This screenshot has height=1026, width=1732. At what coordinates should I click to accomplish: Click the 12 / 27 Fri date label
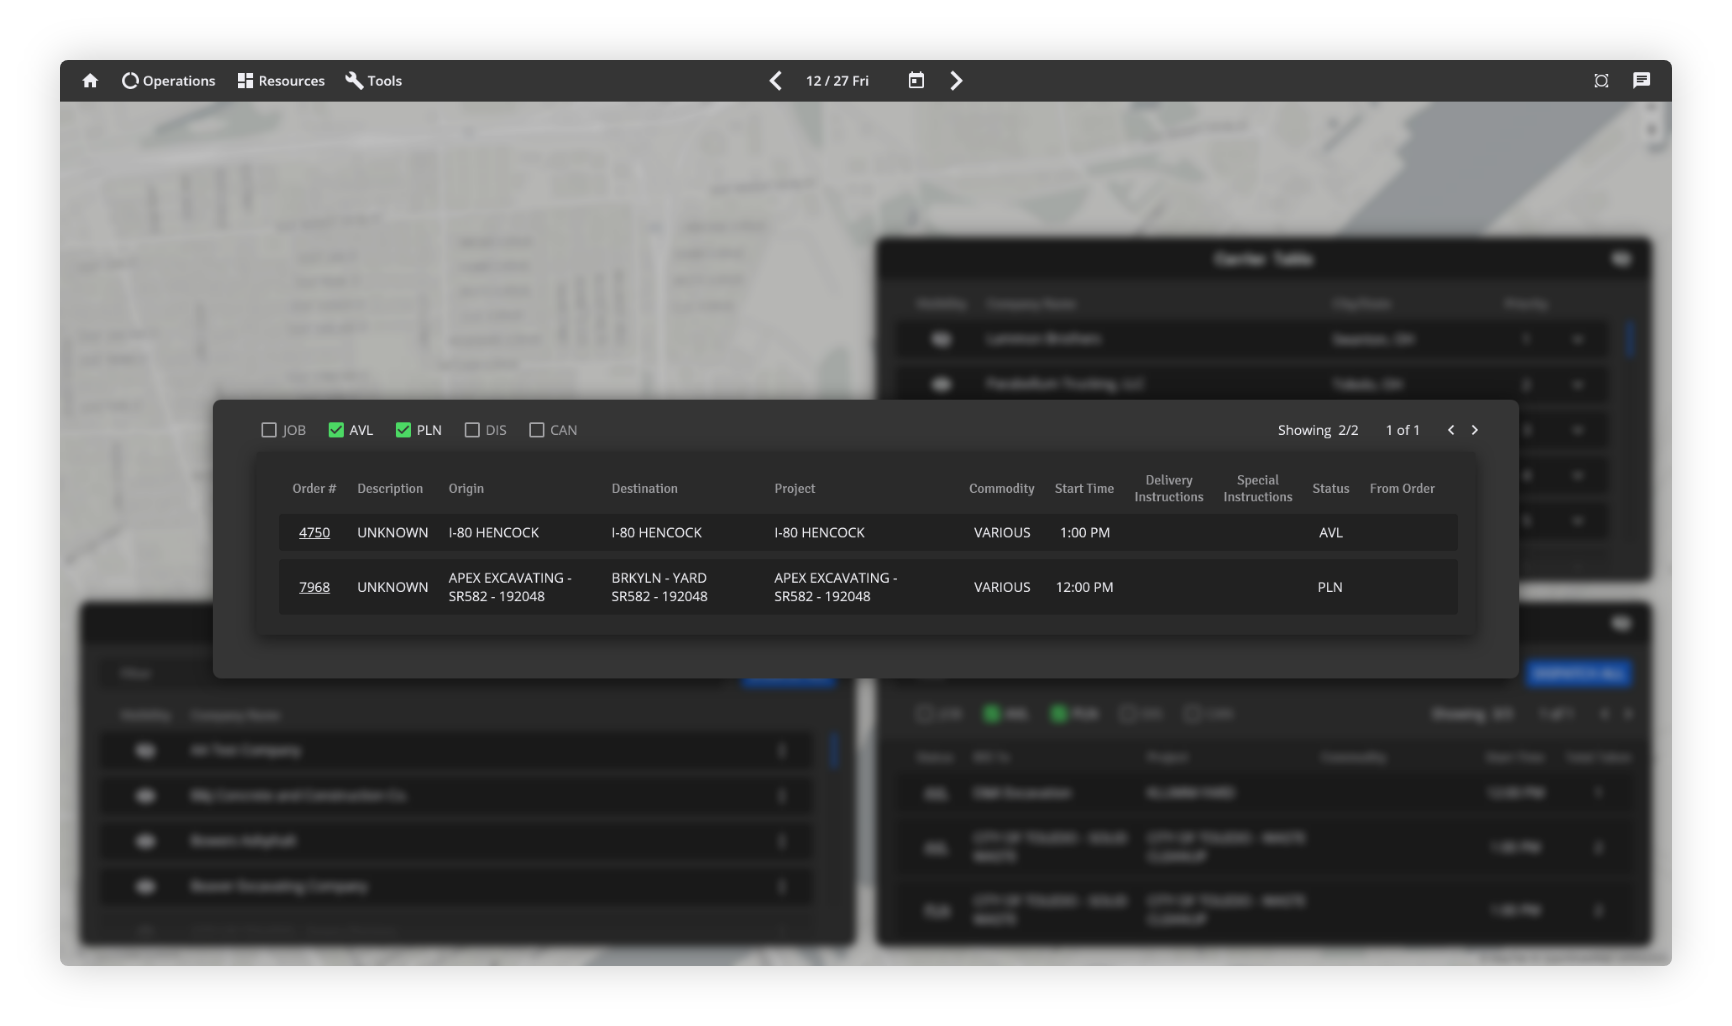(x=837, y=81)
